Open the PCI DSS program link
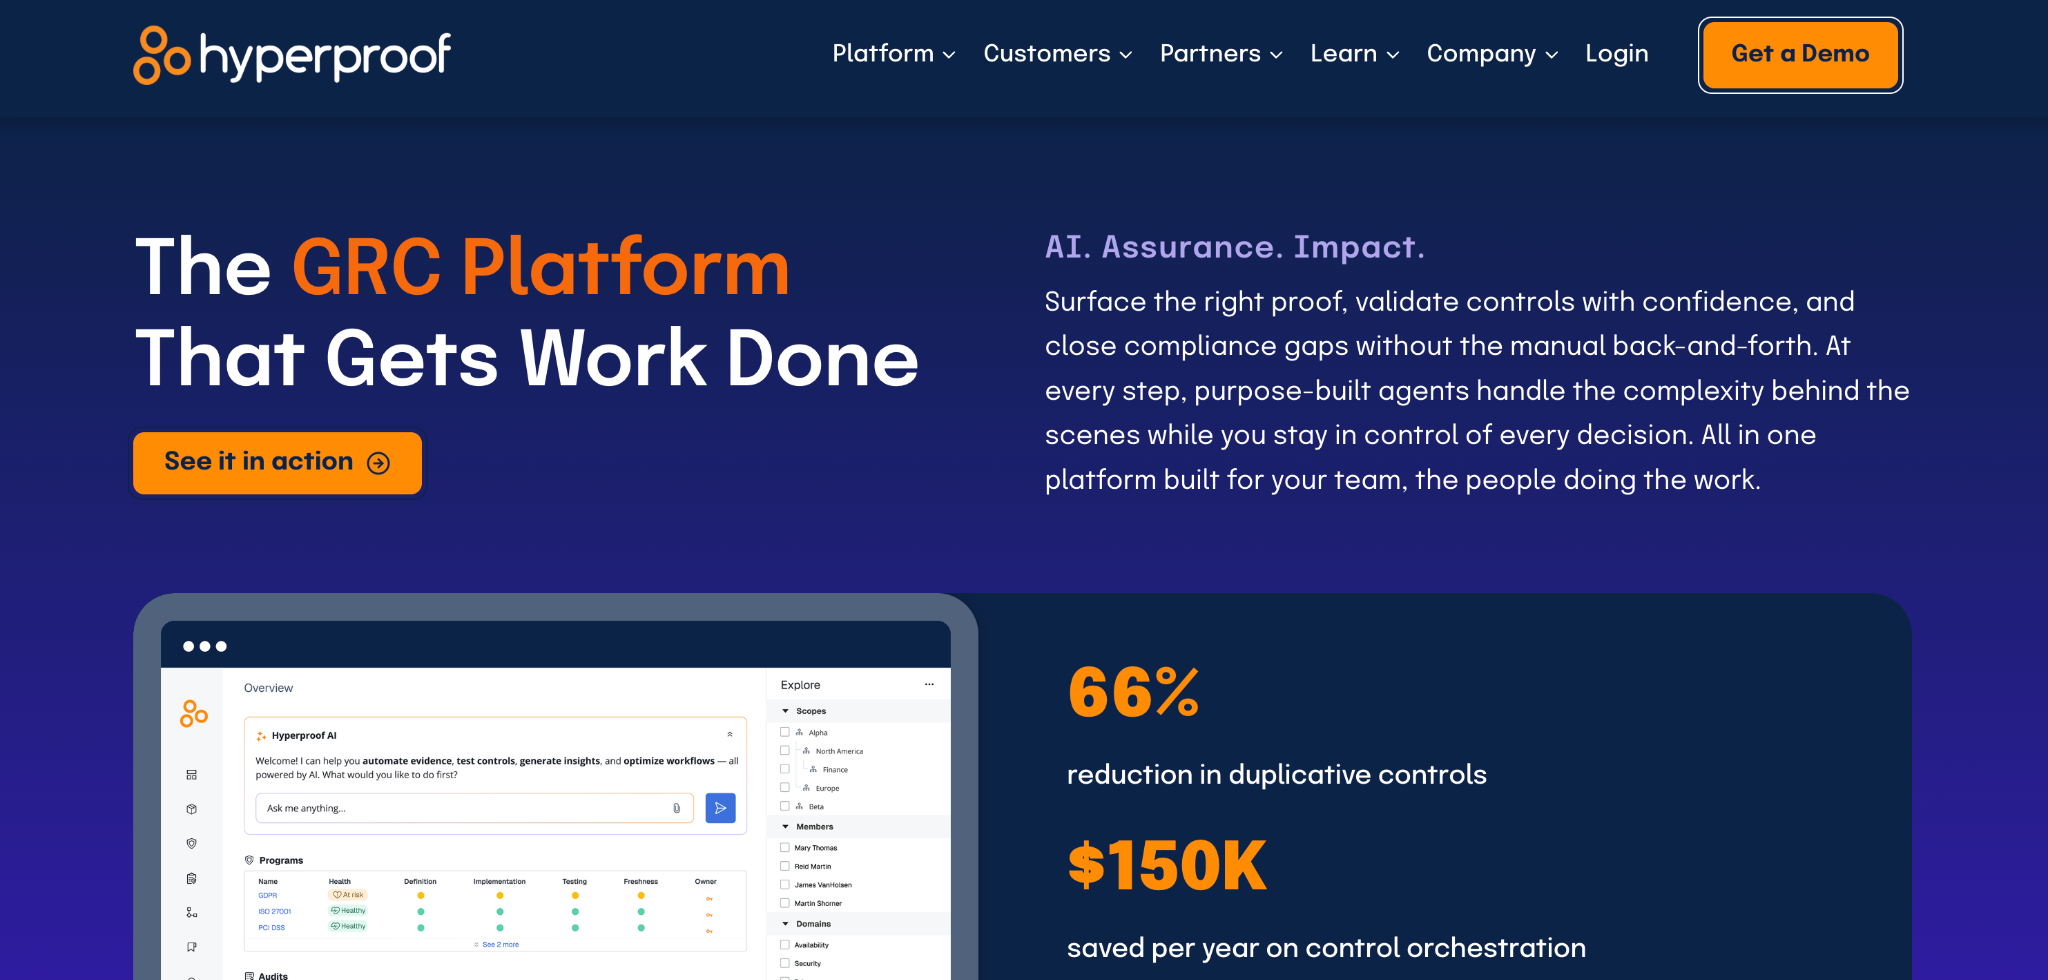The width and height of the screenshot is (2048, 980). 272,928
